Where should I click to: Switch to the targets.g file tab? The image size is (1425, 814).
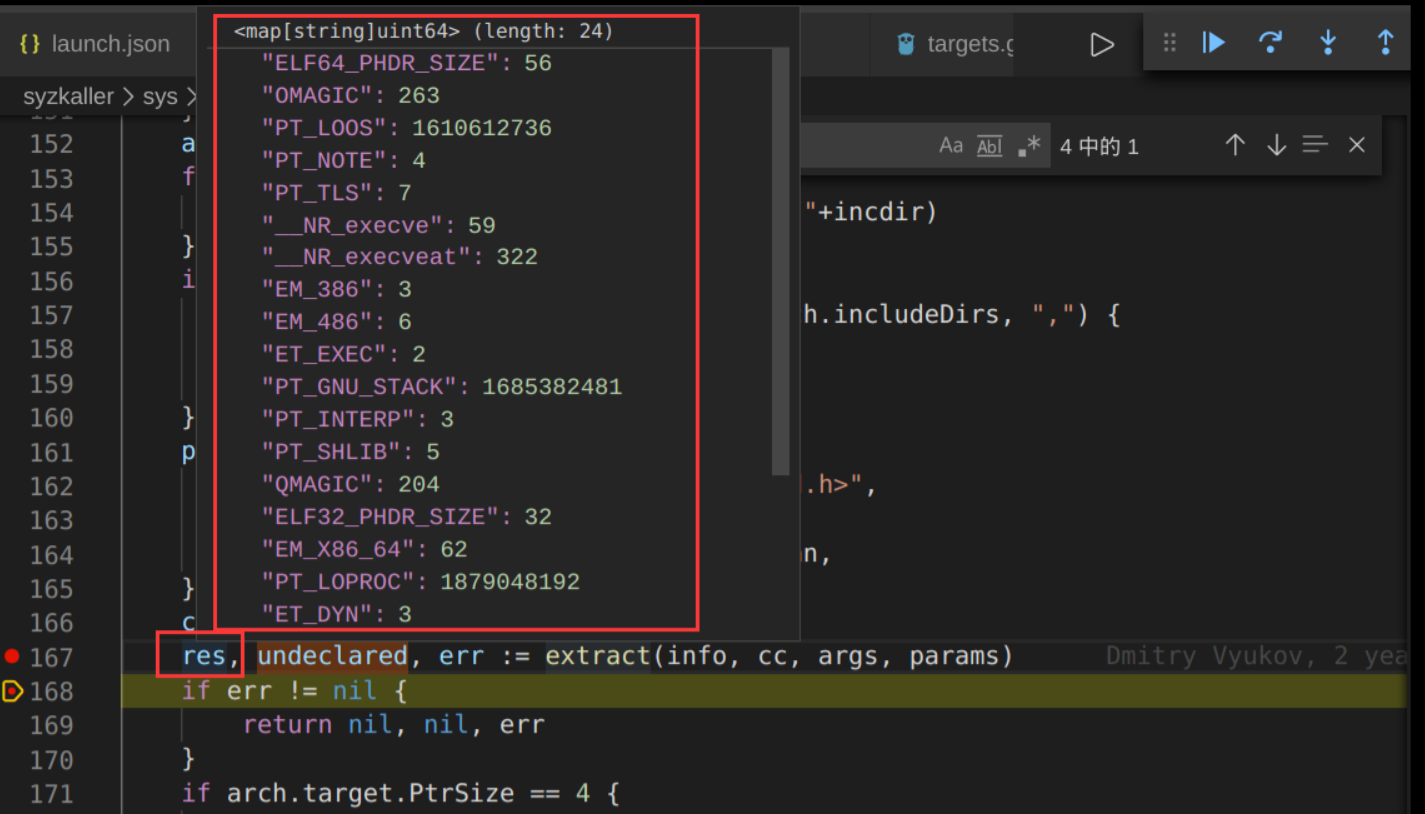click(x=957, y=44)
